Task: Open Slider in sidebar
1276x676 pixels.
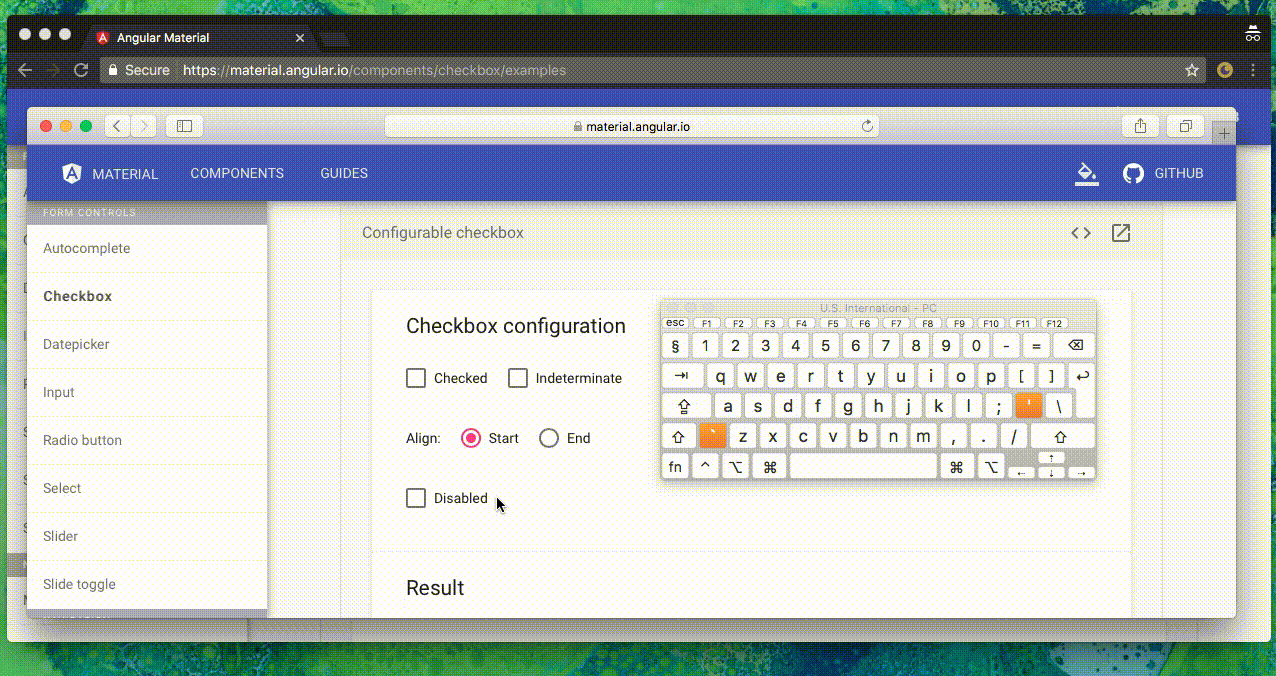Action: point(147,536)
